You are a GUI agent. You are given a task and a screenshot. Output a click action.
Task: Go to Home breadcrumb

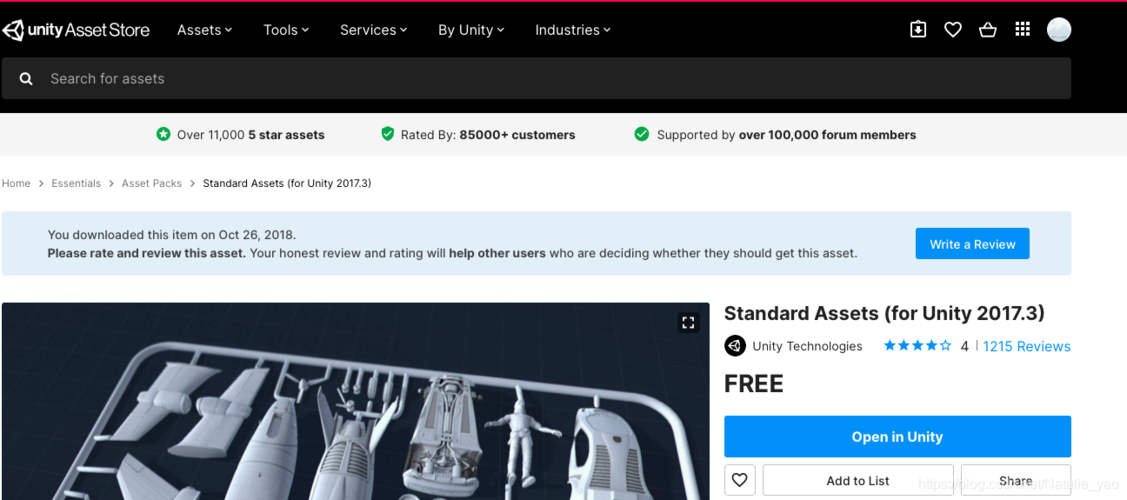(16, 183)
